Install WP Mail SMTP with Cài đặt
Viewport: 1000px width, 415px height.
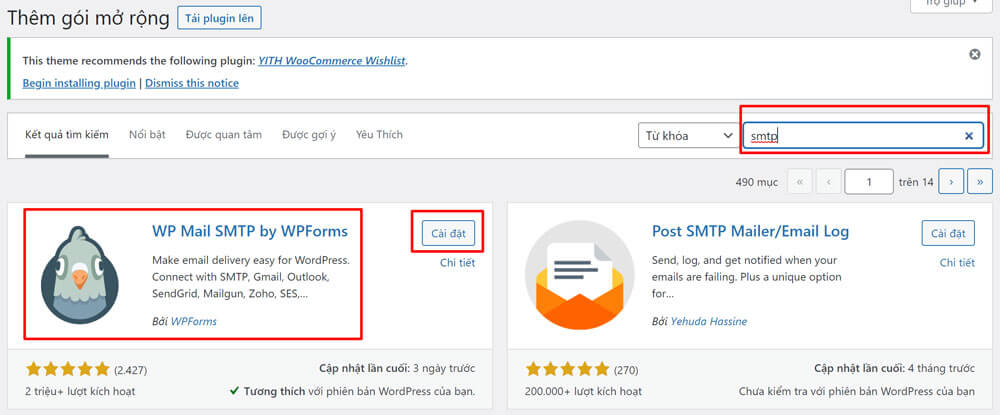coord(448,233)
